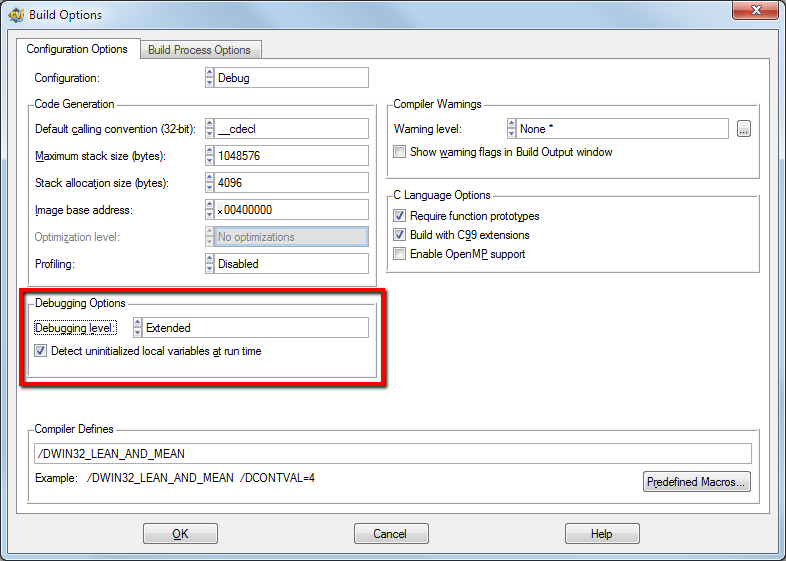Click the Image base address spinner arrows
Screen dimensions: 786x561
click(209, 210)
